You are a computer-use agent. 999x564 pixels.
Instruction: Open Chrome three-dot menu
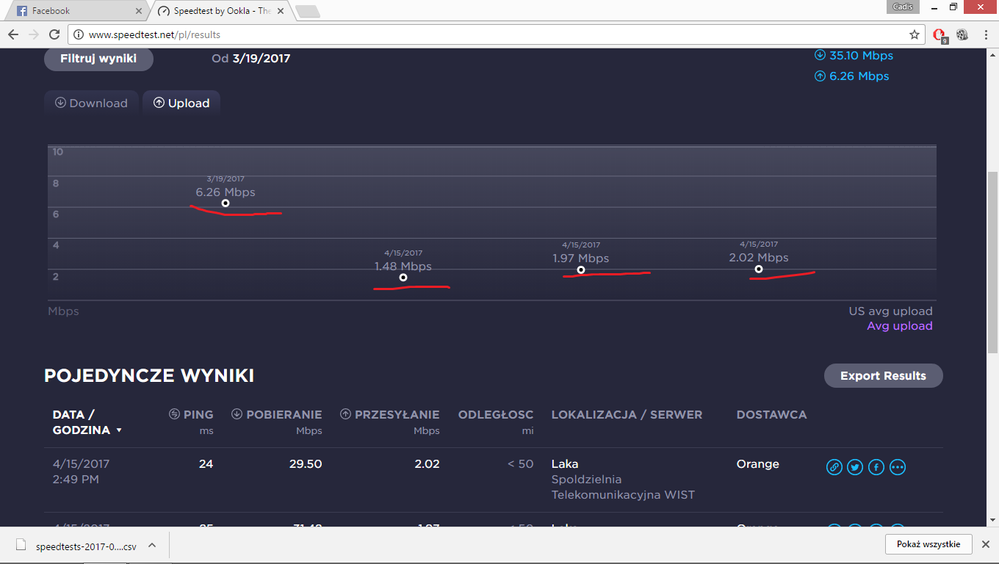pyautogui.click(x=983, y=34)
